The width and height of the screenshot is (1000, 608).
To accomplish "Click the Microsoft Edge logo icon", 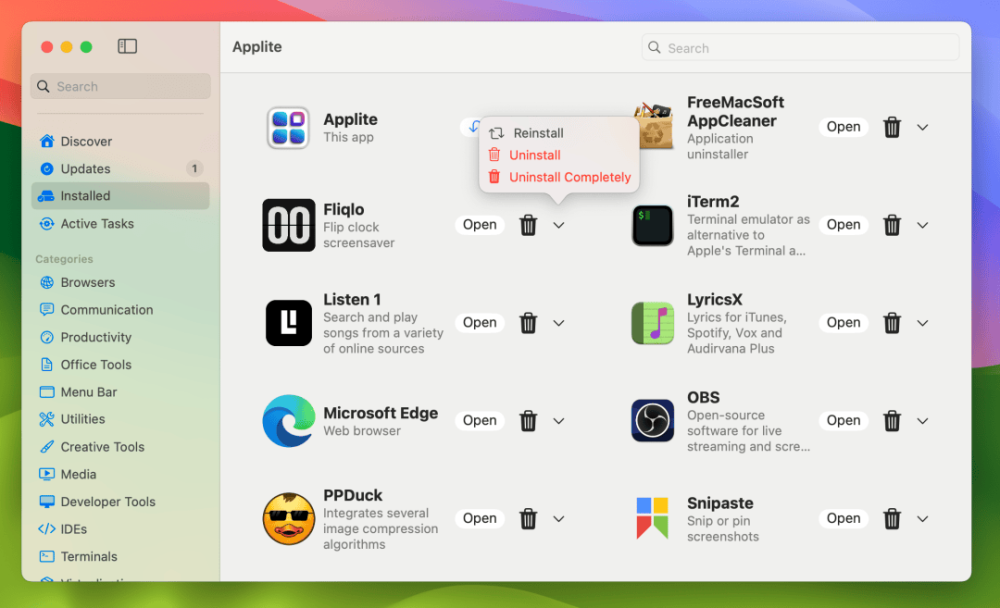I will (288, 420).
